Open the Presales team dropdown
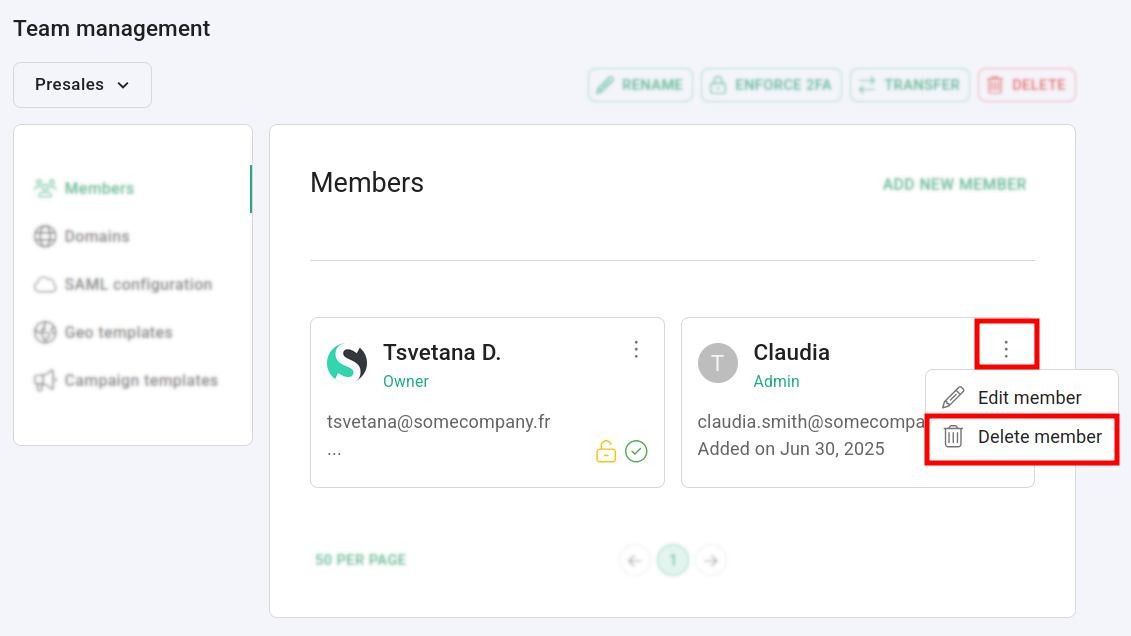 82,85
